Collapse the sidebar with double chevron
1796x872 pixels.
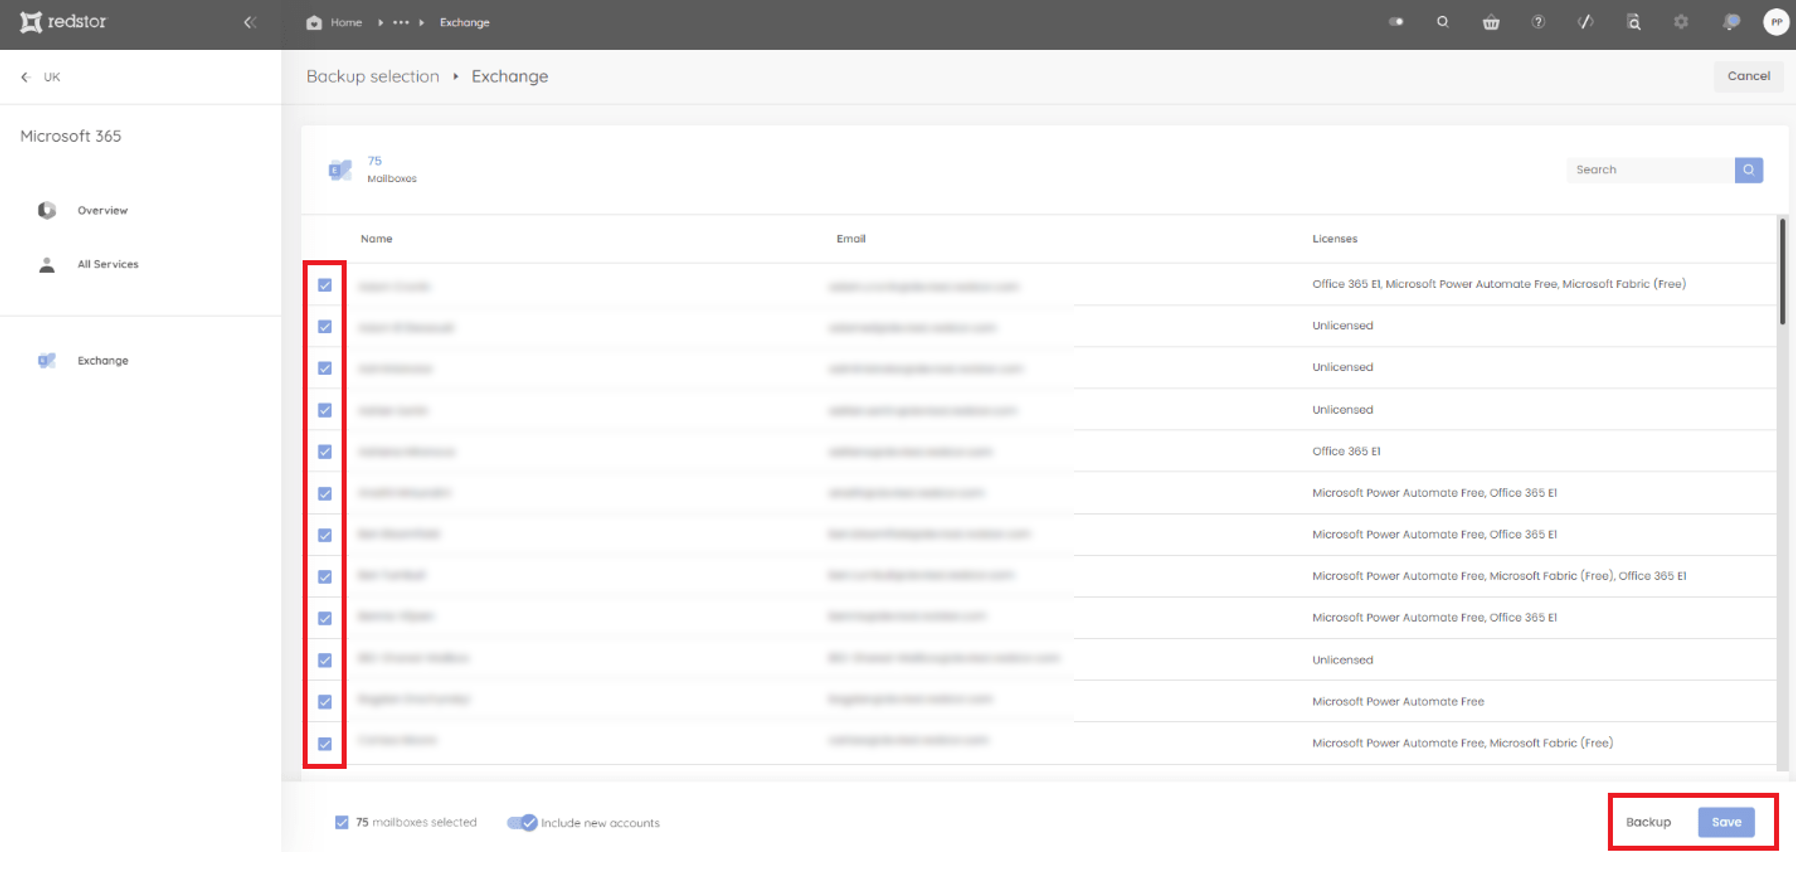click(250, 22)
